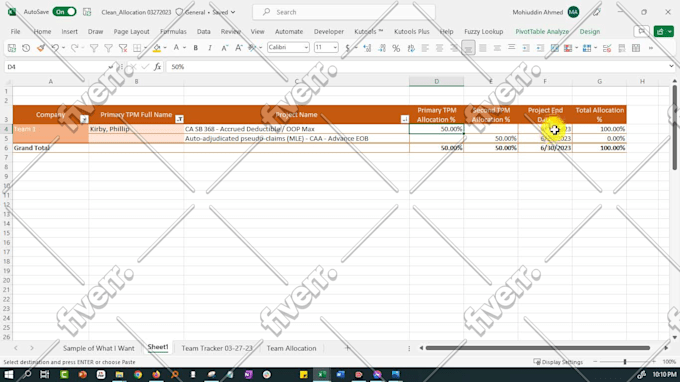Click the Percent Style icon

click(x=396, y=48)
